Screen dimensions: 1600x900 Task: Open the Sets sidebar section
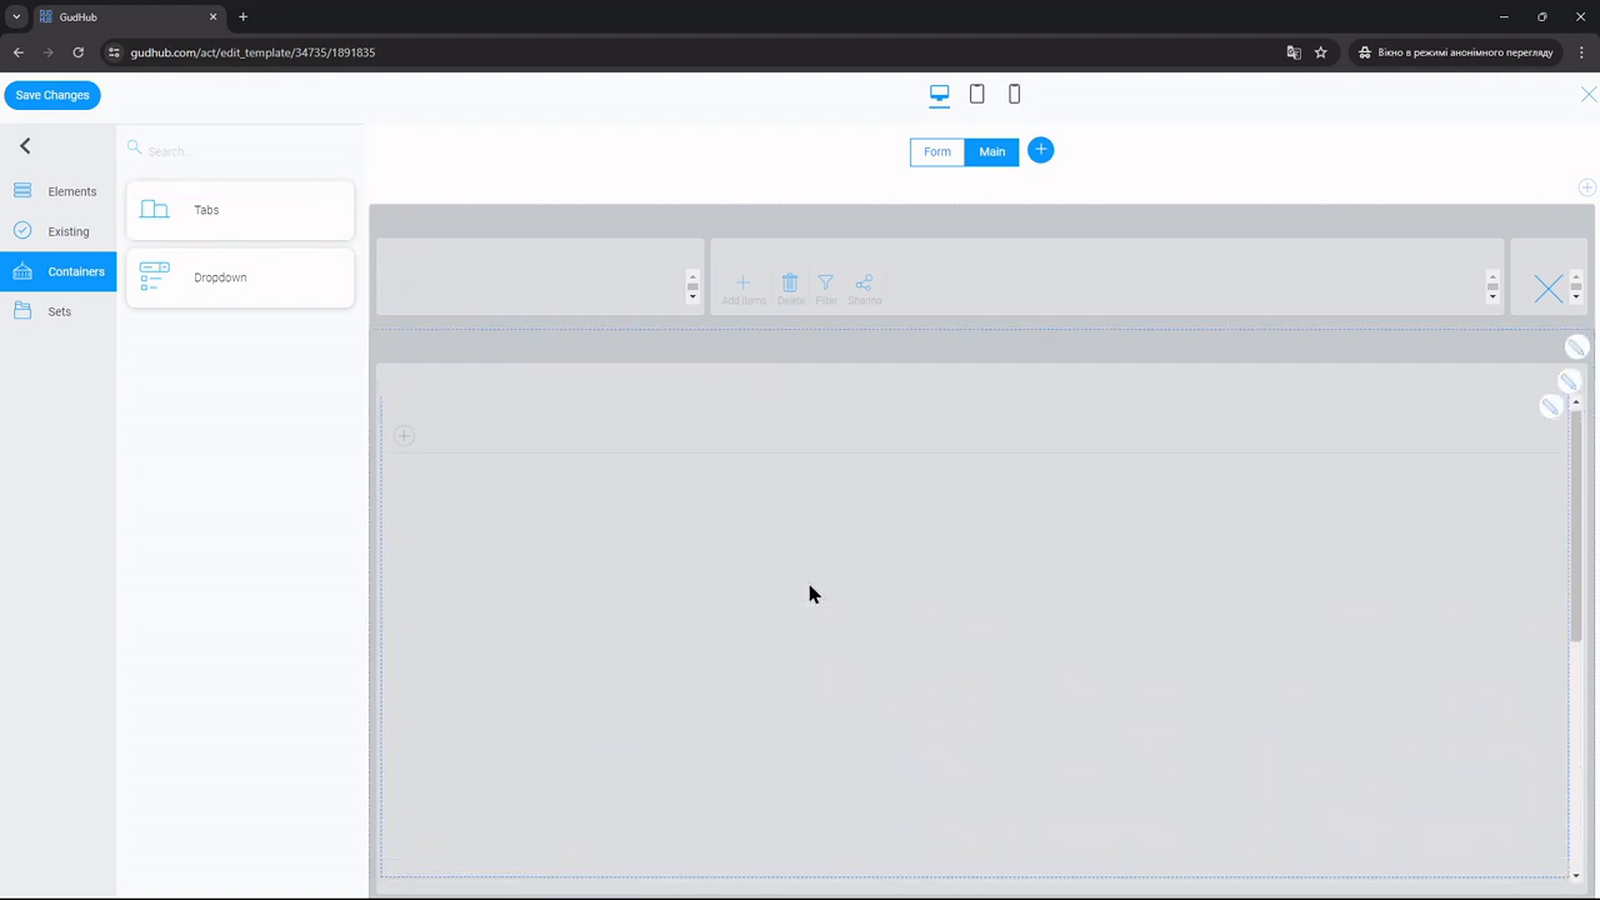point(58,311)
